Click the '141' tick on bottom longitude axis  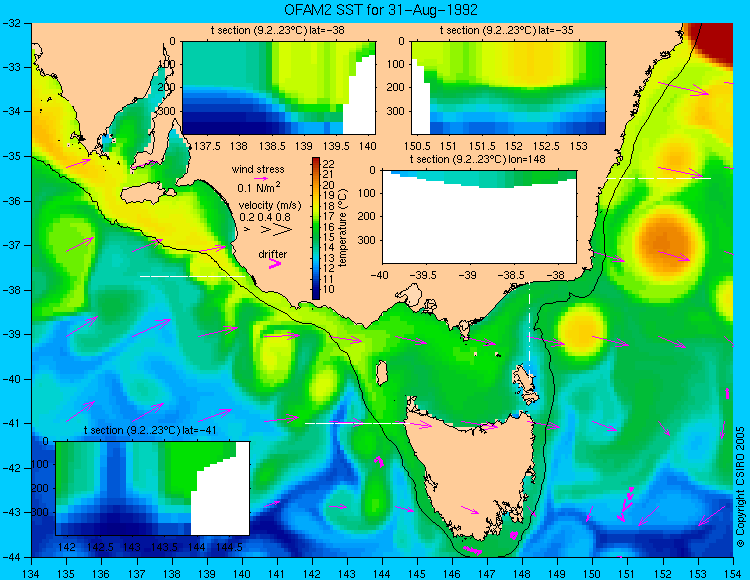tap(276, 573)
